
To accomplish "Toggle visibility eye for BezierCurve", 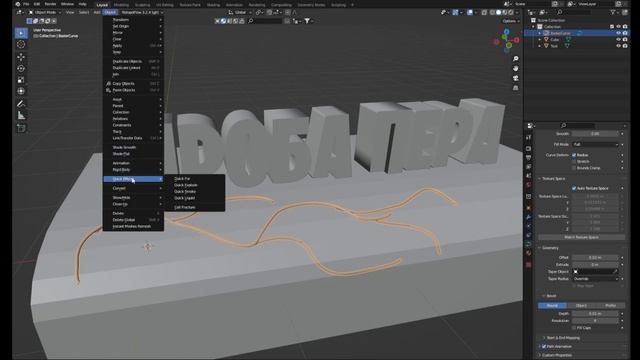I will tap(618, 33).
